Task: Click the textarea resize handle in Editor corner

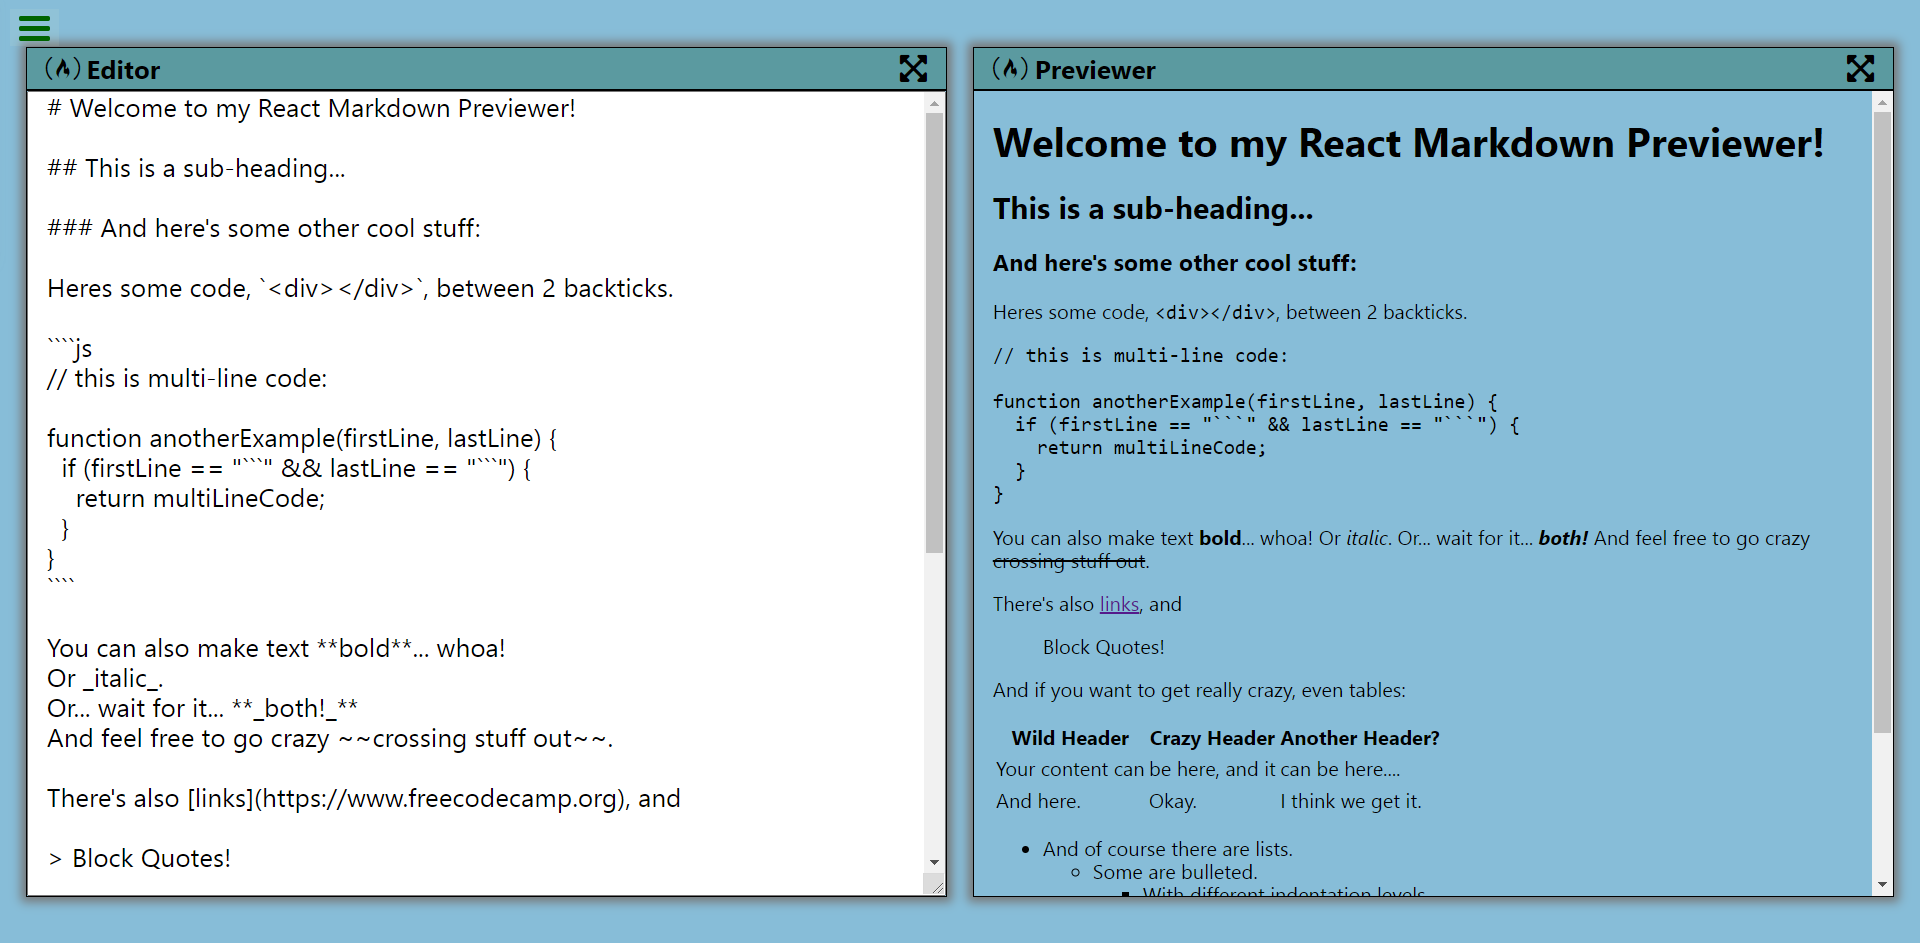Action: click(935, 884)
